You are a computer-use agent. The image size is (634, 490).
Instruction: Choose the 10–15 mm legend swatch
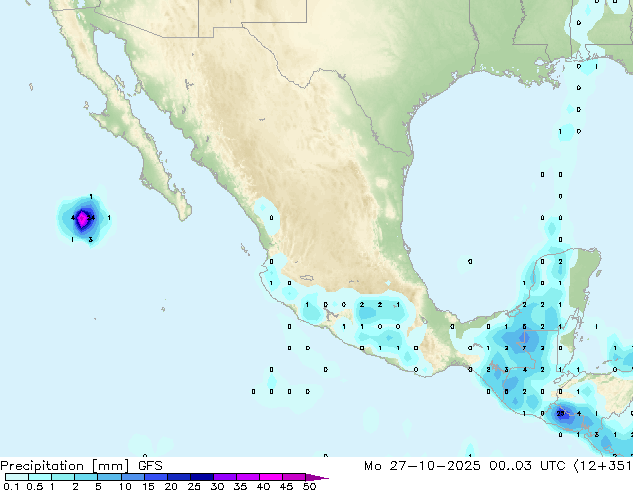point(132,477)
